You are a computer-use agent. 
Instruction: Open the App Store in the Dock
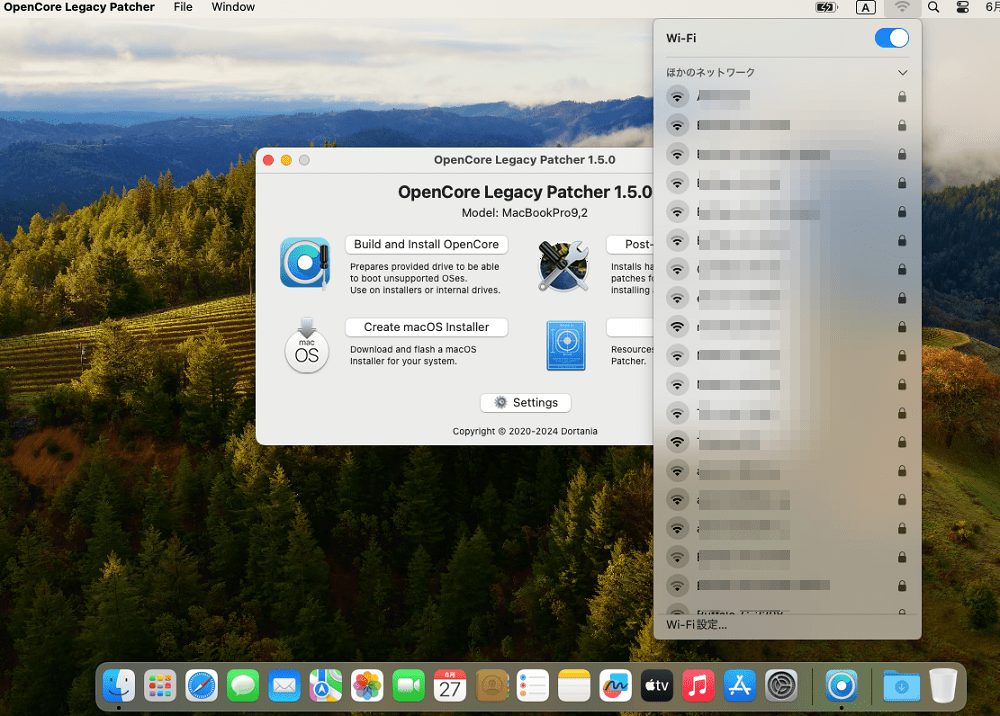(x=740, y=685)
